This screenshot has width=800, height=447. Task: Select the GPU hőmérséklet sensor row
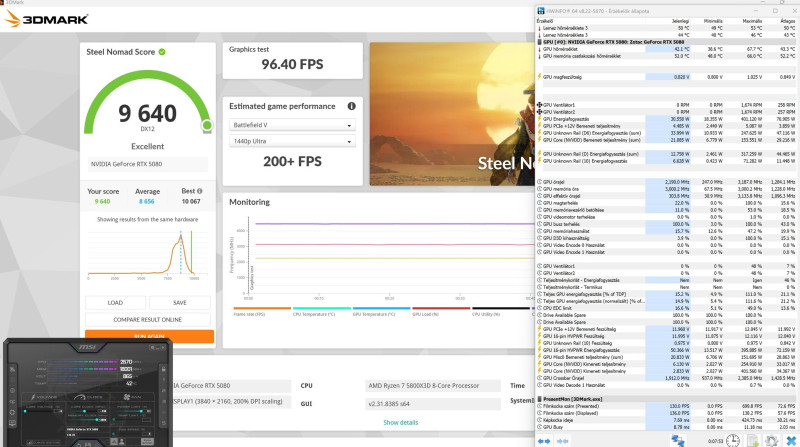(x=667, y=49)
